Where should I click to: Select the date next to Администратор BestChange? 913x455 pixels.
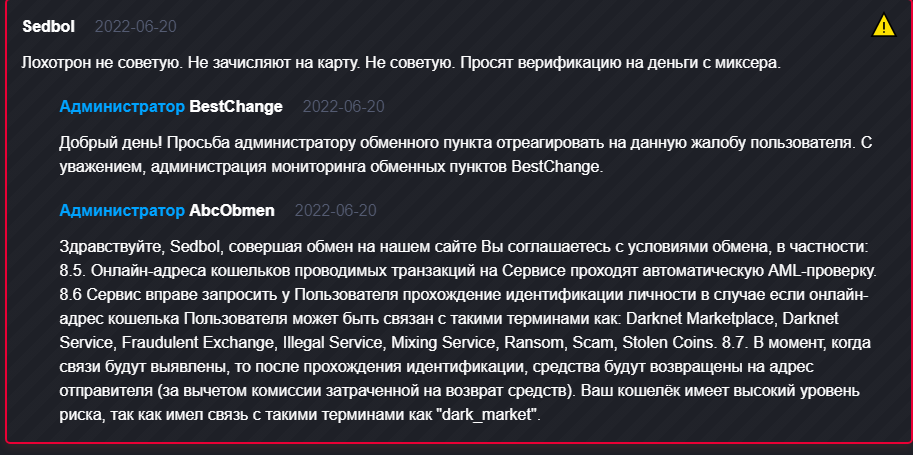[x=344, y=107]
